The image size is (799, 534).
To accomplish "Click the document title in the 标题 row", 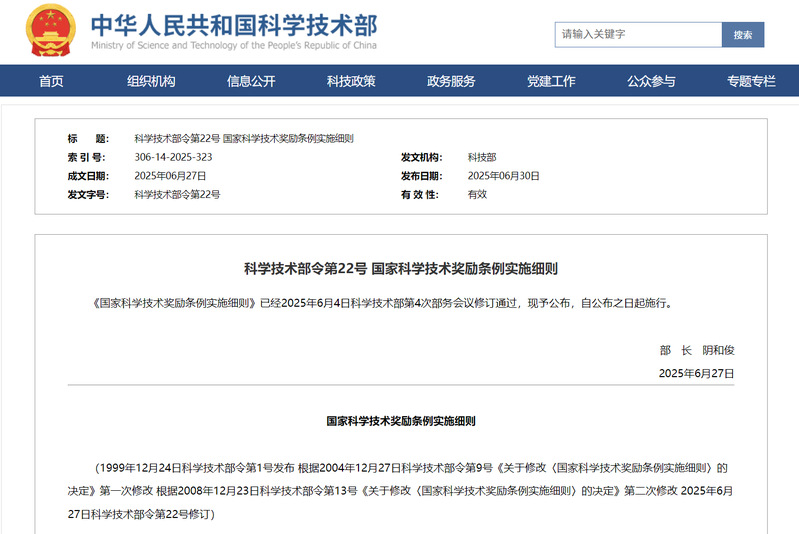I will tap(244, 139).
